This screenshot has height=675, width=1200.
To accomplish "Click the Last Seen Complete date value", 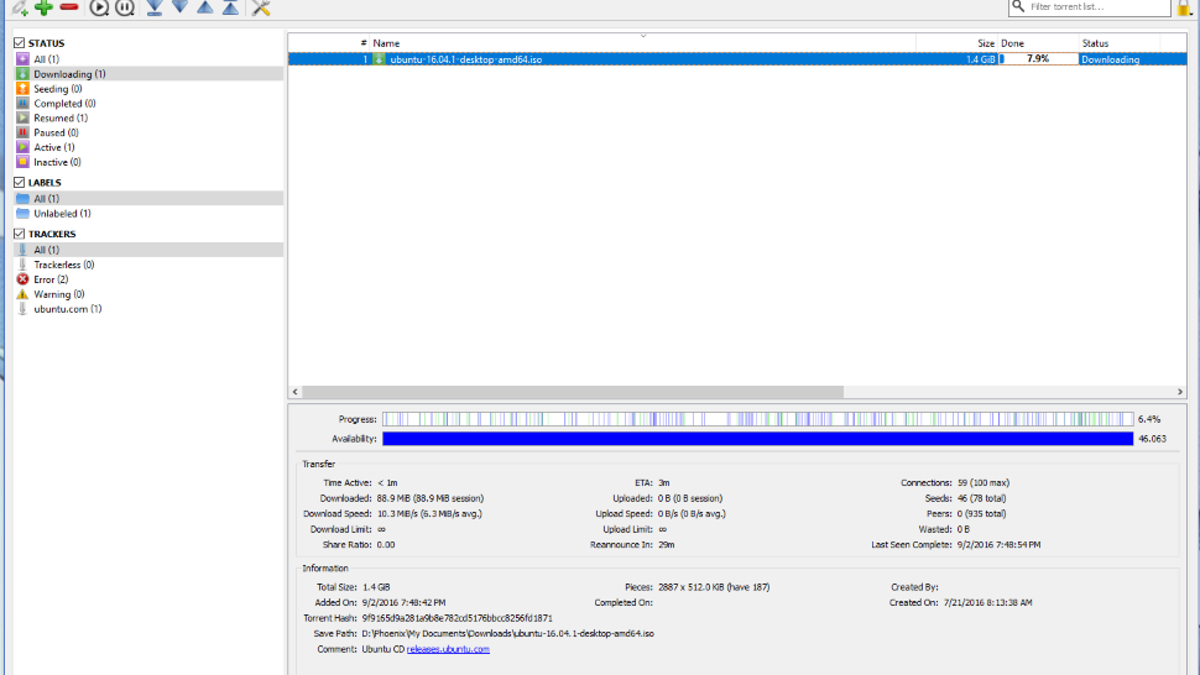I will 998,545.
